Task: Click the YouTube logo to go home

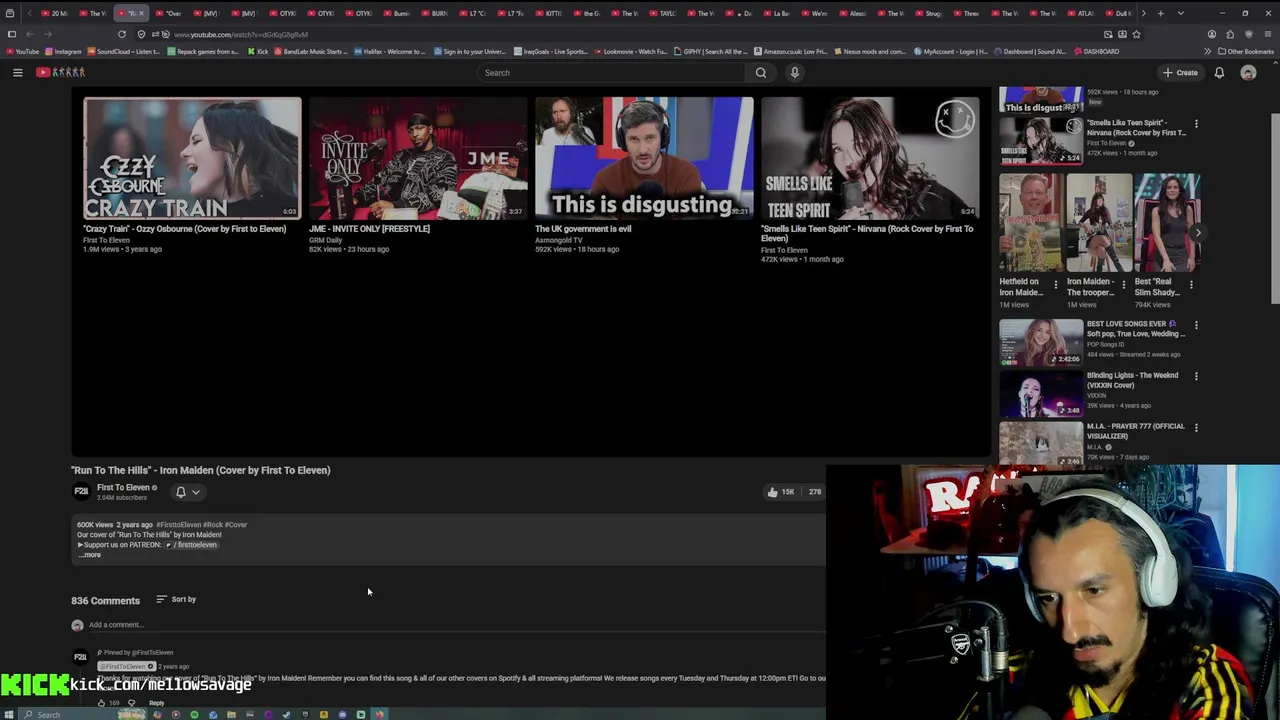Action: point(61,72)
